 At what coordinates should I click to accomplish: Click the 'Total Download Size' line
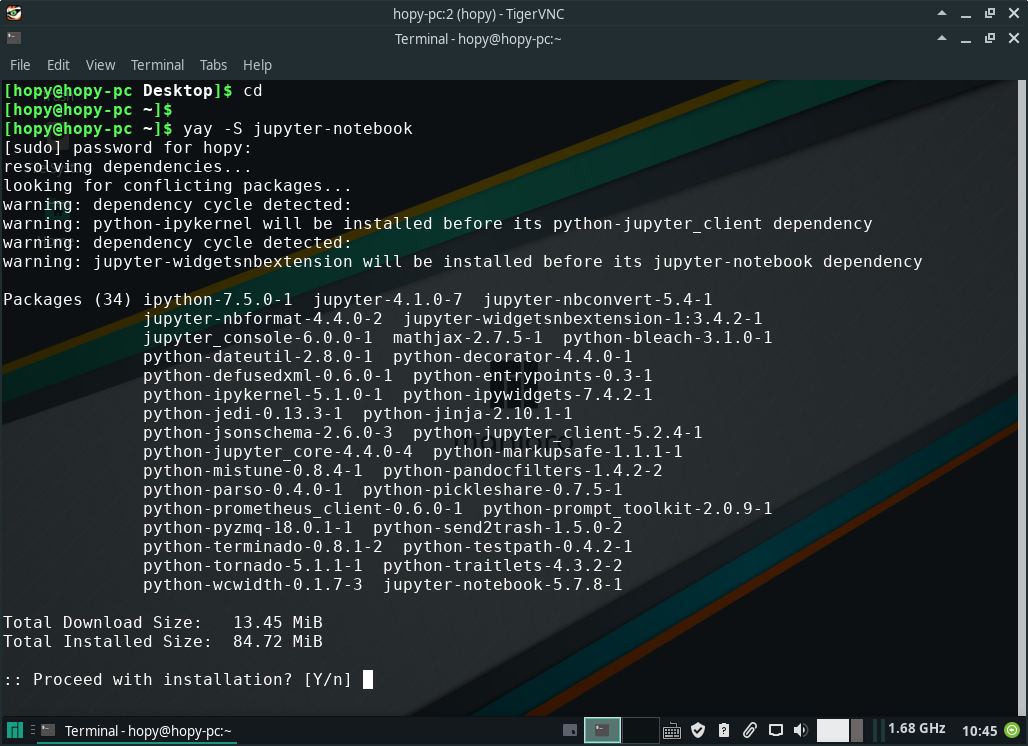[x=163, y=622]
